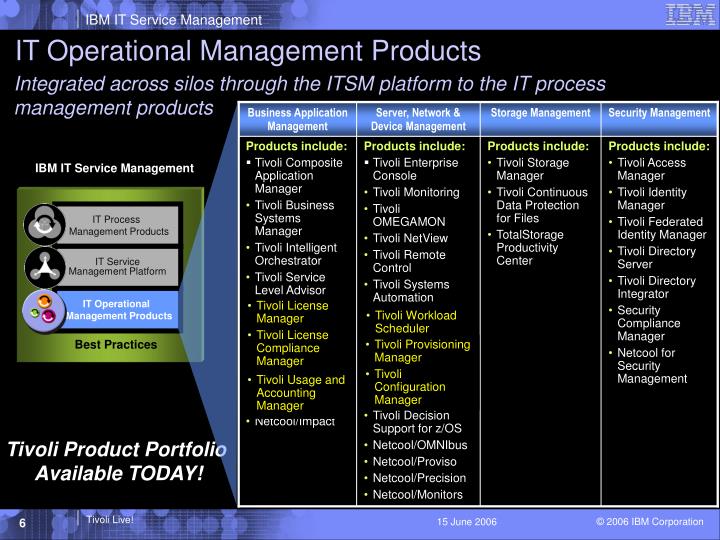Click Tivoli License Compliance Manager
This screenshot has width=720, height=540.
point(292,348)
